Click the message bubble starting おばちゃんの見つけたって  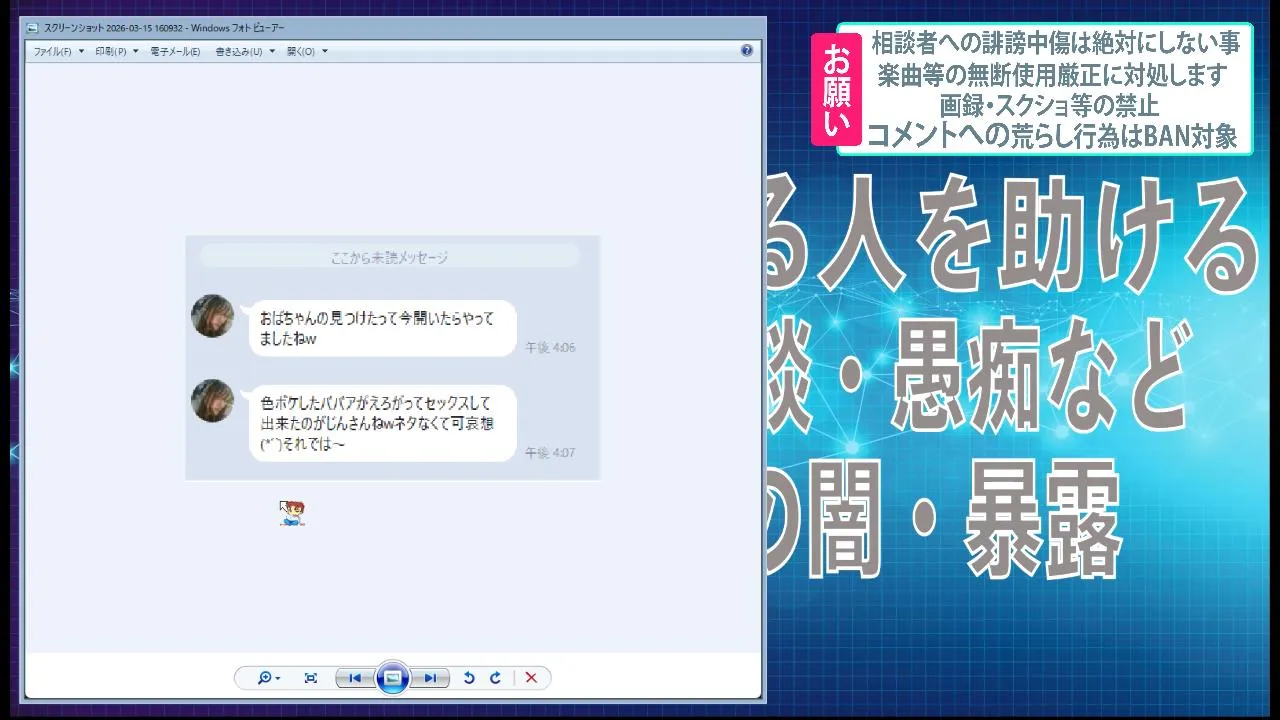[382, 328]
